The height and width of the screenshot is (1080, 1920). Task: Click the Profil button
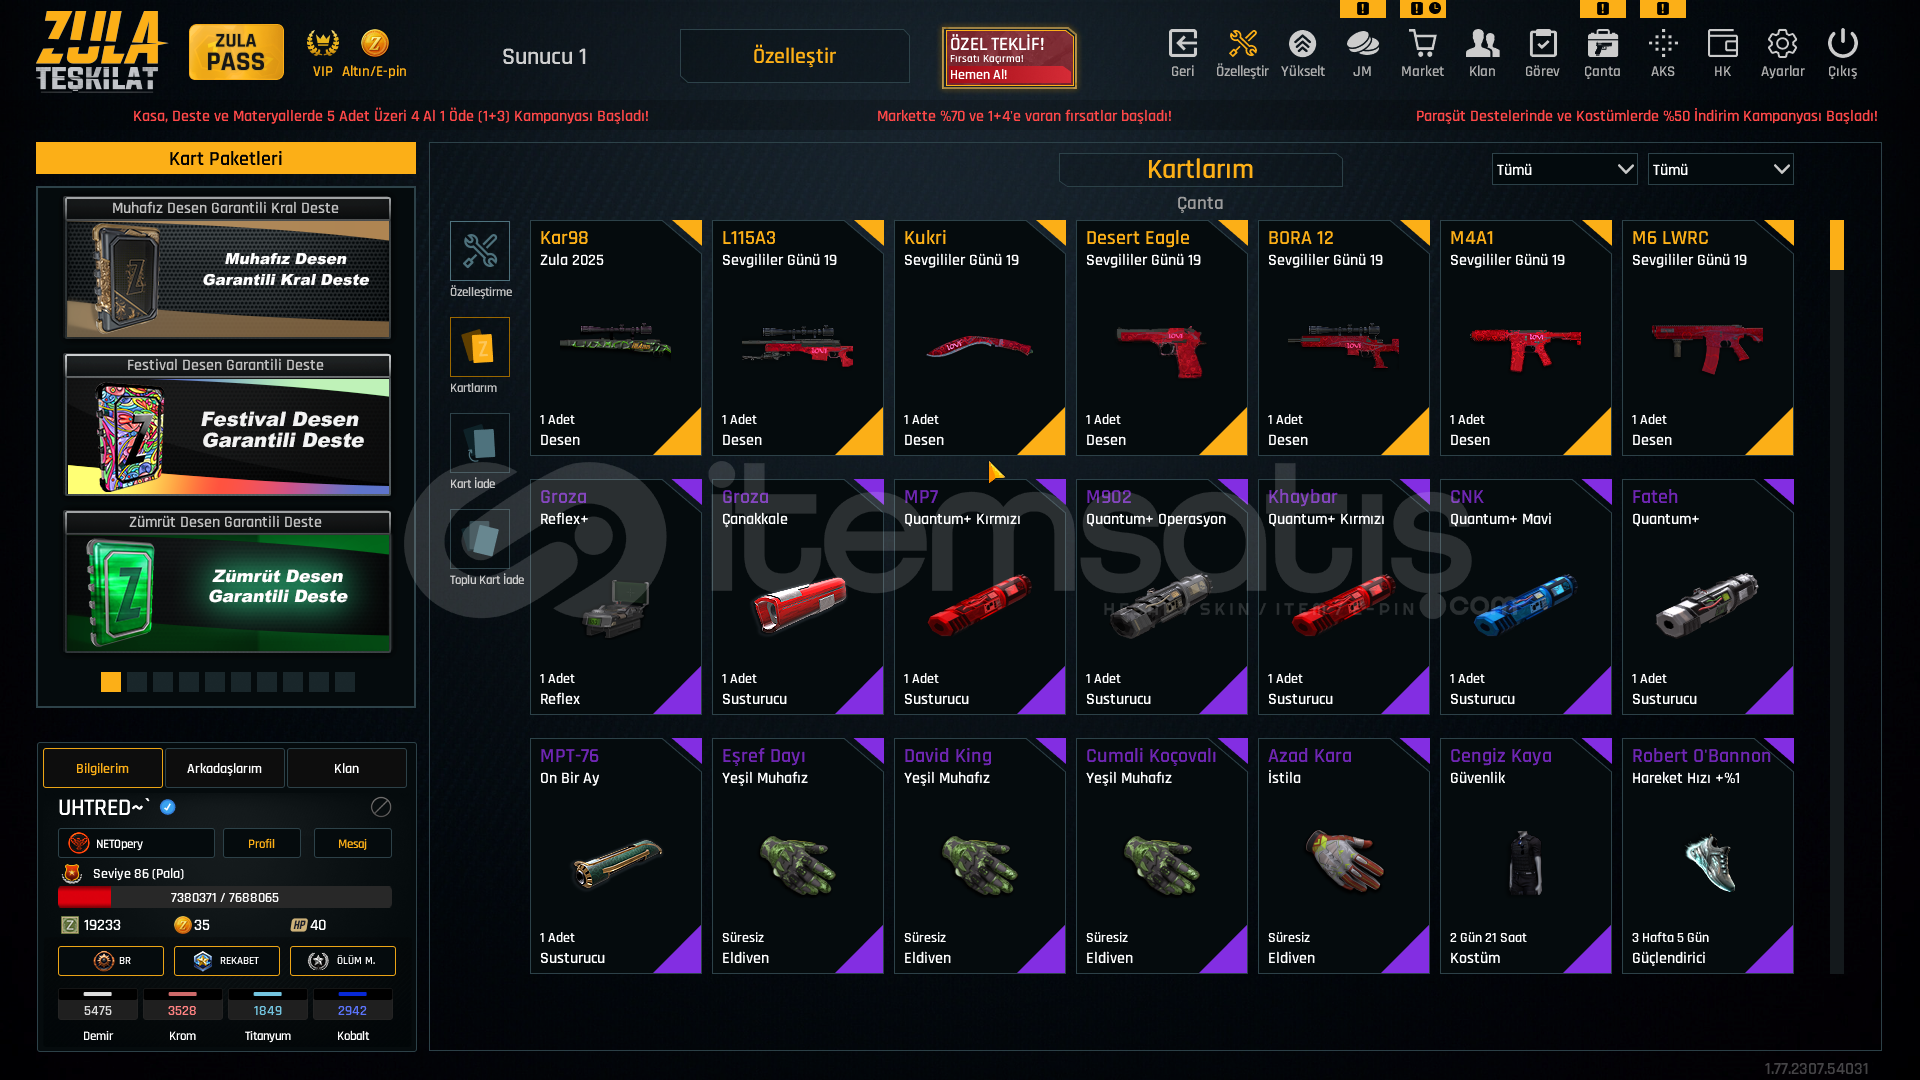(x=261, y=843)
